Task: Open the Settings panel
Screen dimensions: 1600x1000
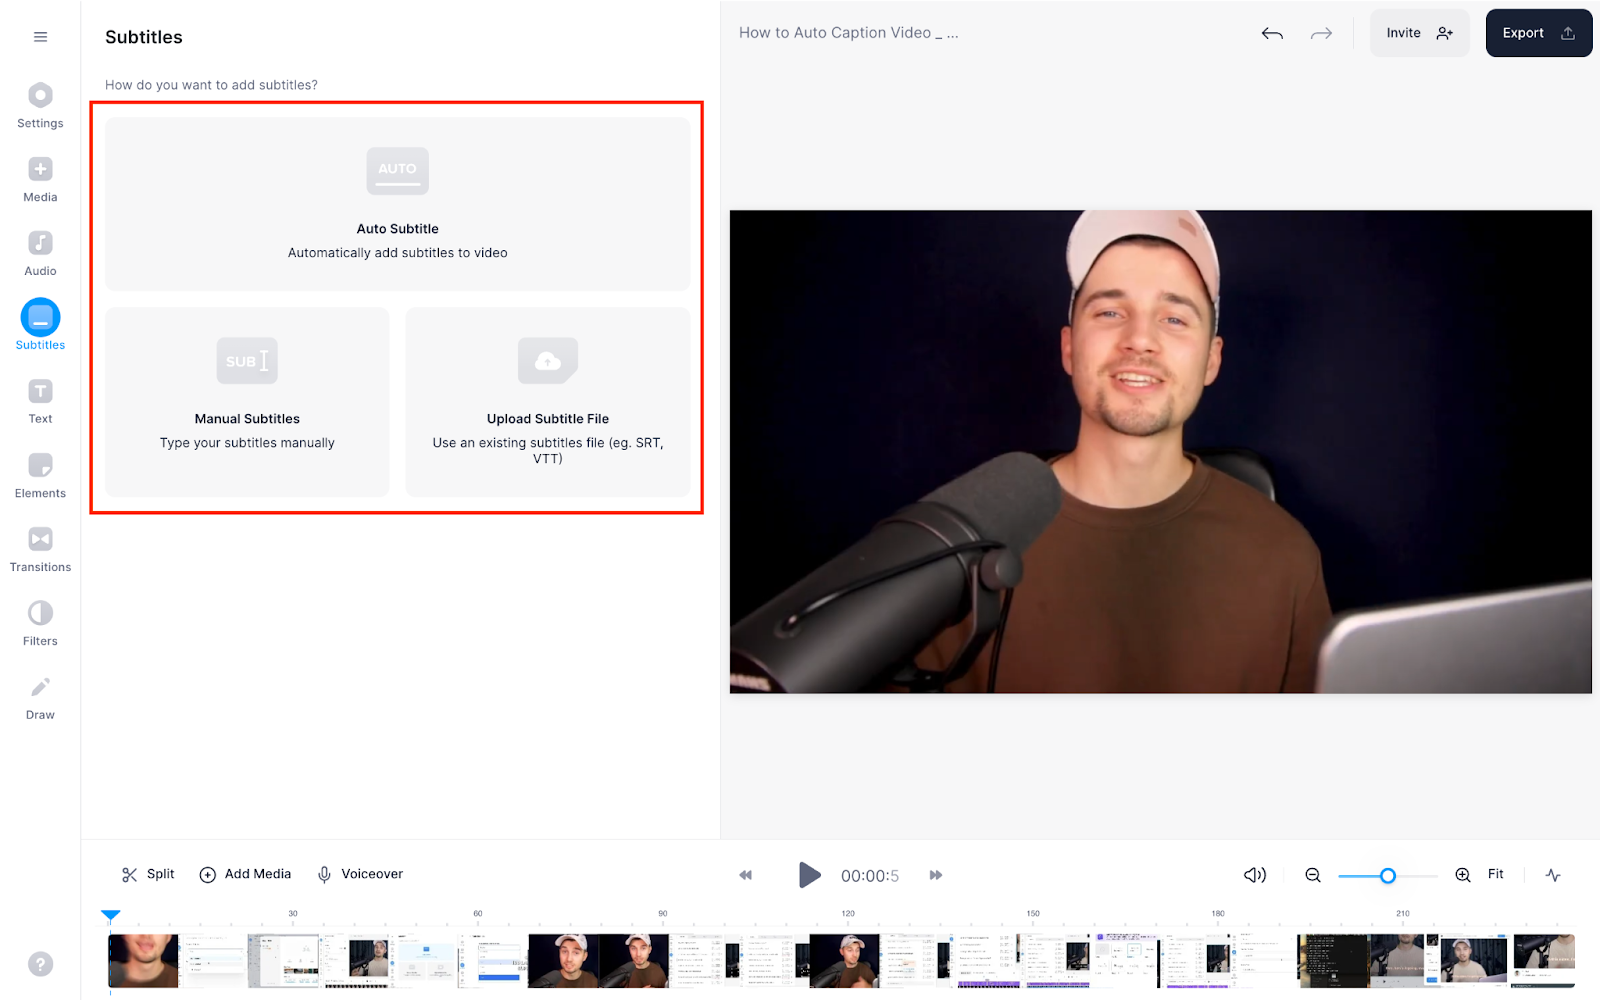Action: coord(40,106)
